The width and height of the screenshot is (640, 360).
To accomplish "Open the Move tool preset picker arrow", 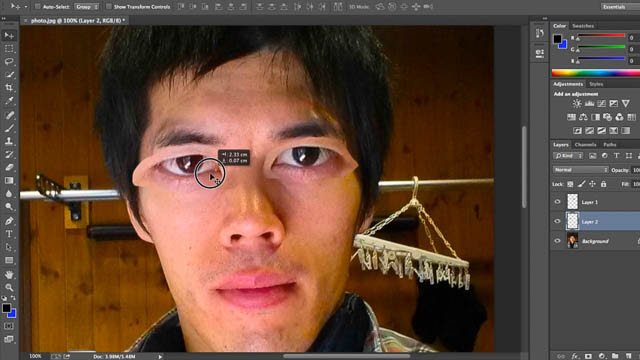I will (26, 7).
